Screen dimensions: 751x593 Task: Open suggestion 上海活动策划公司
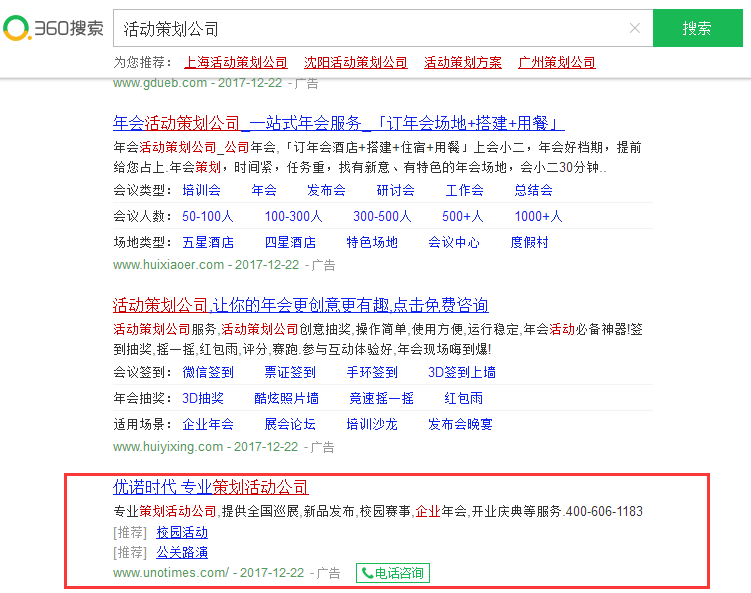click(x=236, y=62)
